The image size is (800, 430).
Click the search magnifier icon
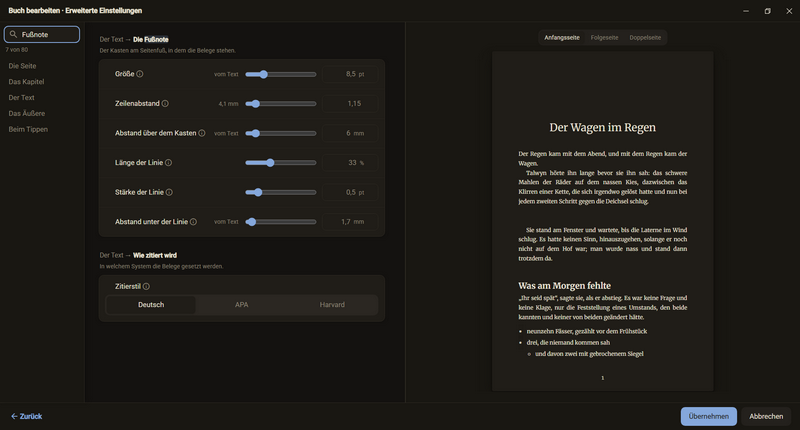click(x=14, y=34)
